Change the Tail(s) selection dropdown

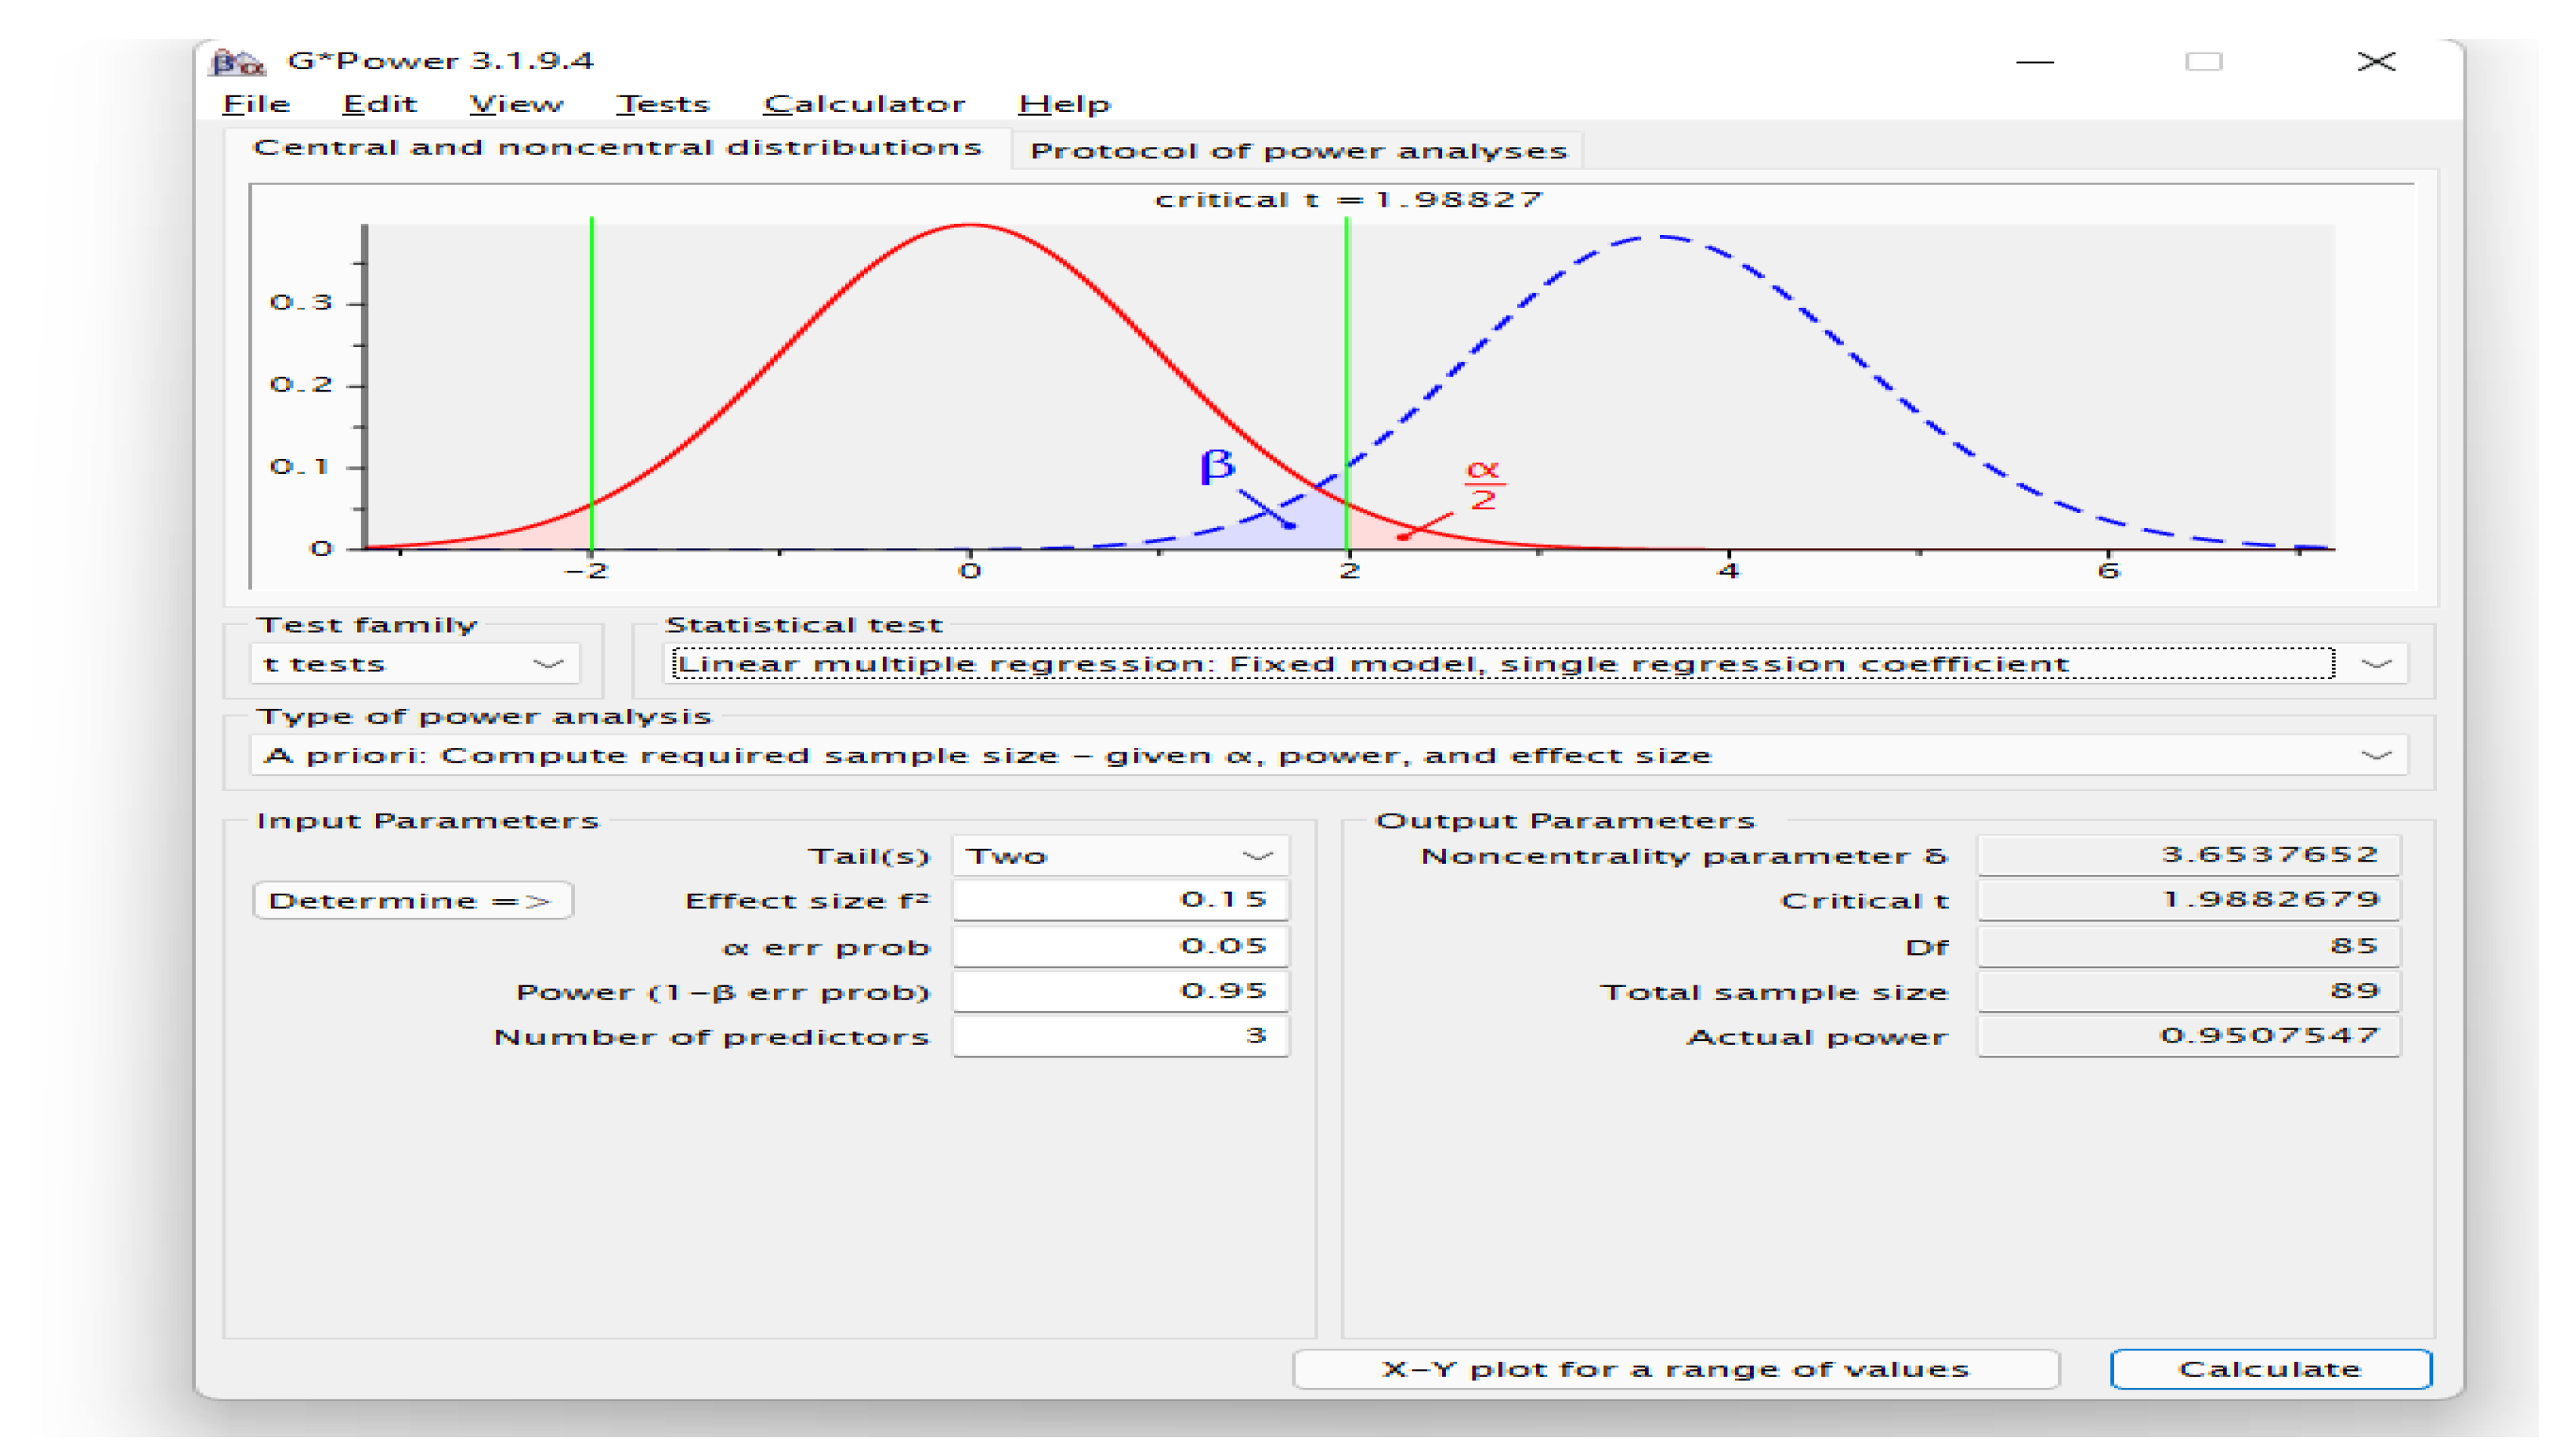click(1119, 856)
